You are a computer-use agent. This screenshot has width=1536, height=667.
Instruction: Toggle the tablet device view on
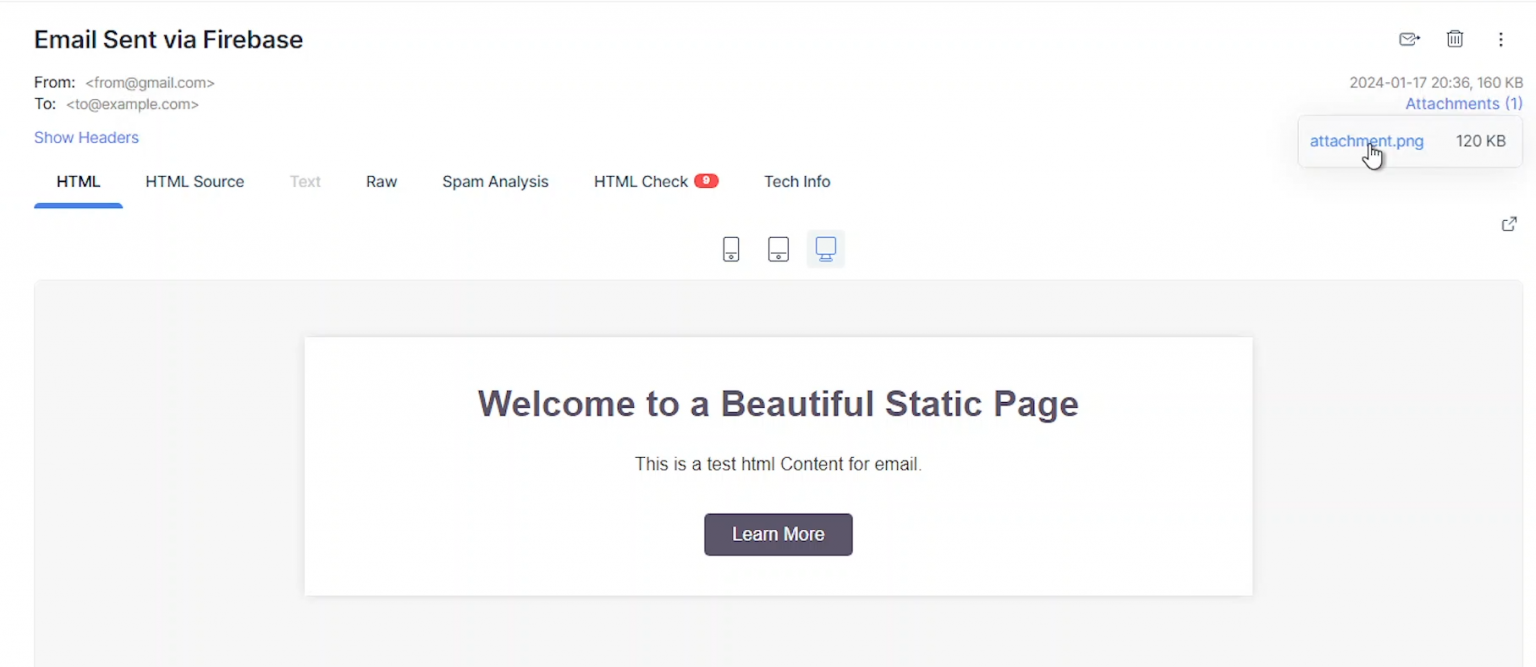778,249
